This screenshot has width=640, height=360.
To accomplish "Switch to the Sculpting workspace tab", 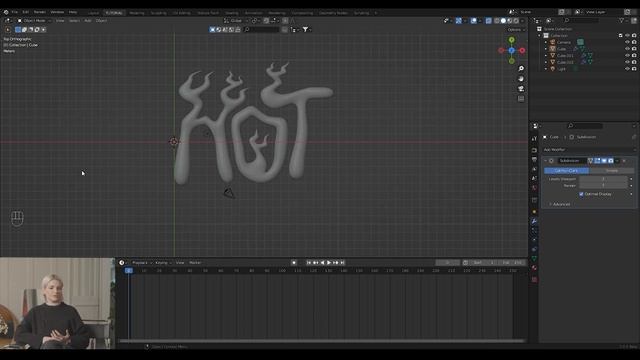I will 159,13.
